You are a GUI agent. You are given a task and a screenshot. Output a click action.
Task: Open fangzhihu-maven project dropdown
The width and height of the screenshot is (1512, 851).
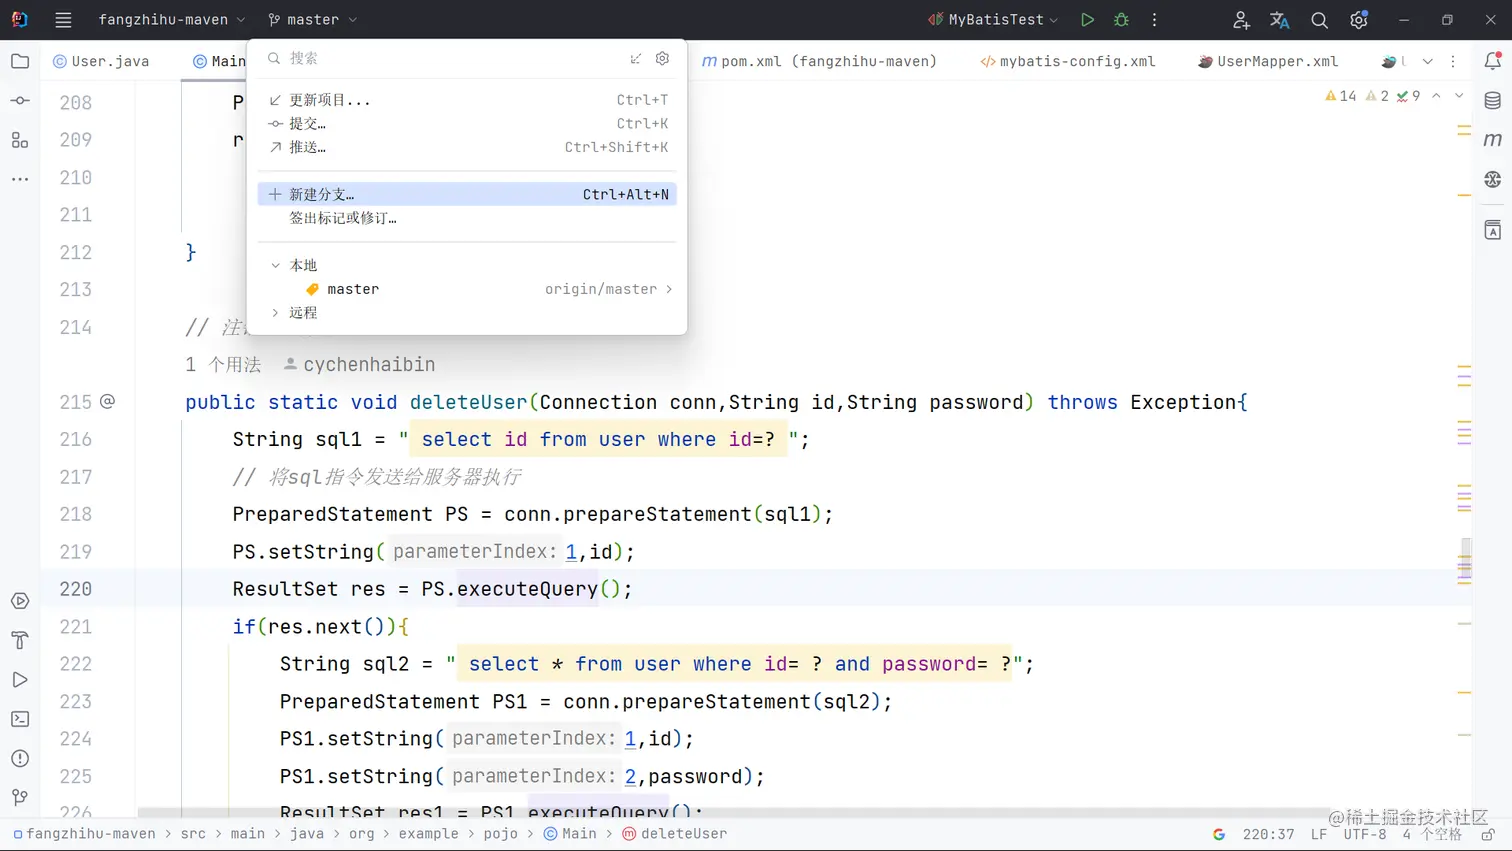[x=171, y=20]
